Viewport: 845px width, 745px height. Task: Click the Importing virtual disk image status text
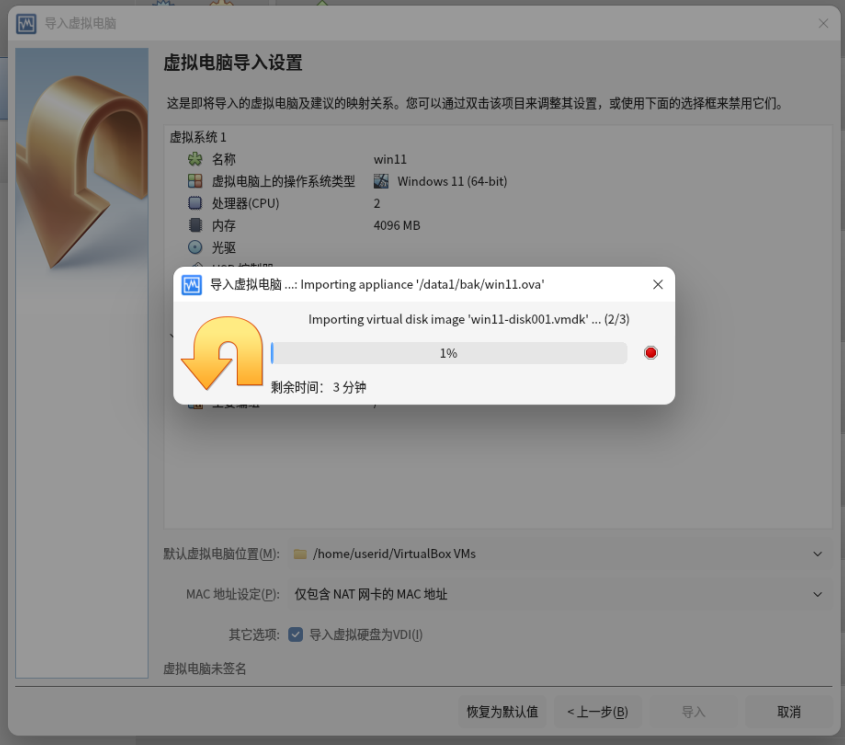point(469,320)
